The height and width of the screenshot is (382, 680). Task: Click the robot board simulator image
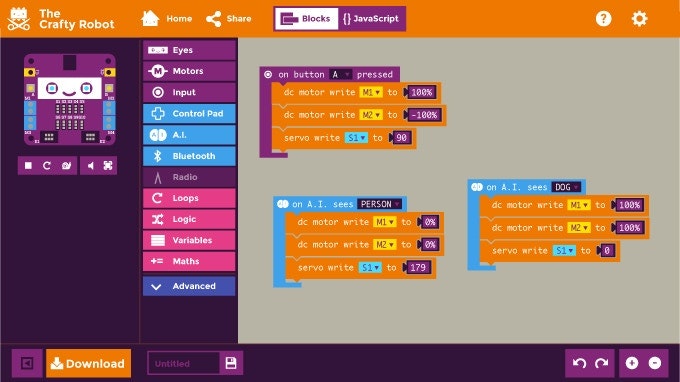69,100
